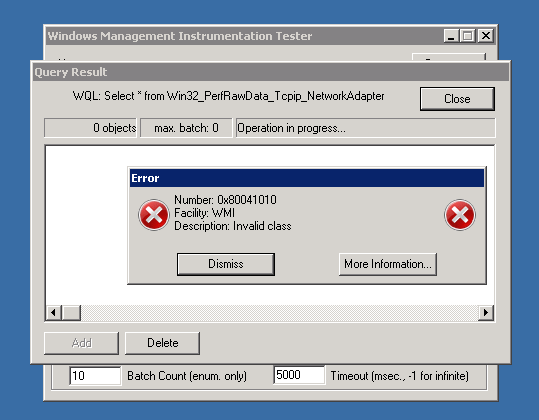Open More Information about the error
Viewport: 539px width, 420px height.
point(387,264)
